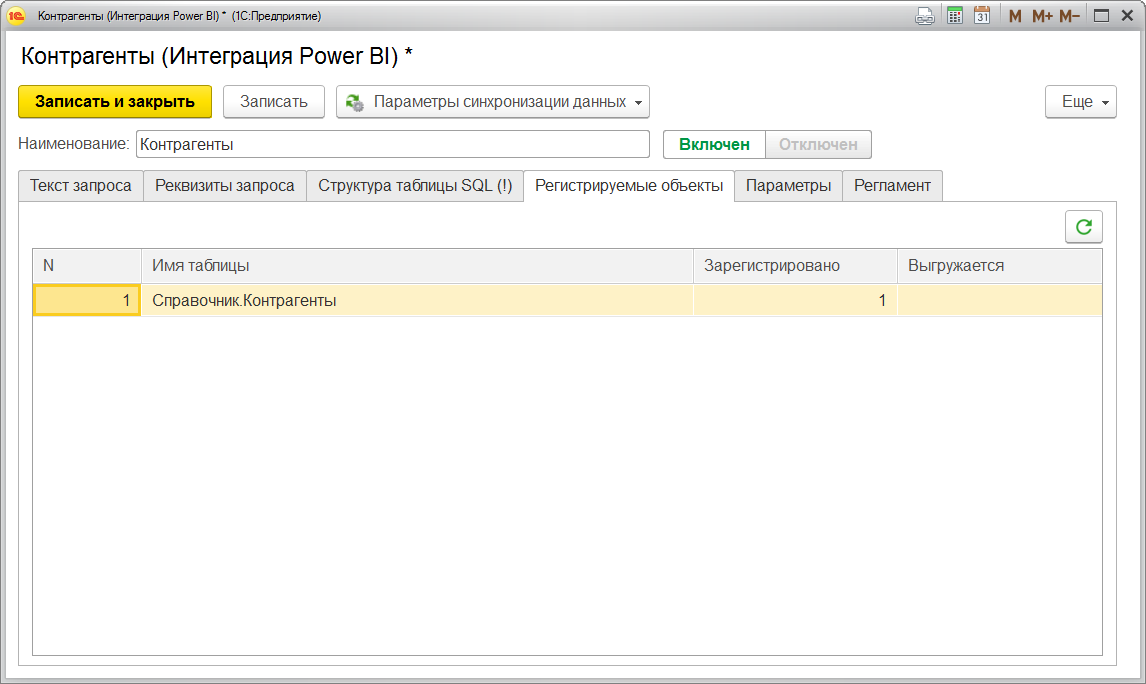Select the Справочник.Контрагенты table cell
The height and width of the screenshot is (684, 1146).
417,300
